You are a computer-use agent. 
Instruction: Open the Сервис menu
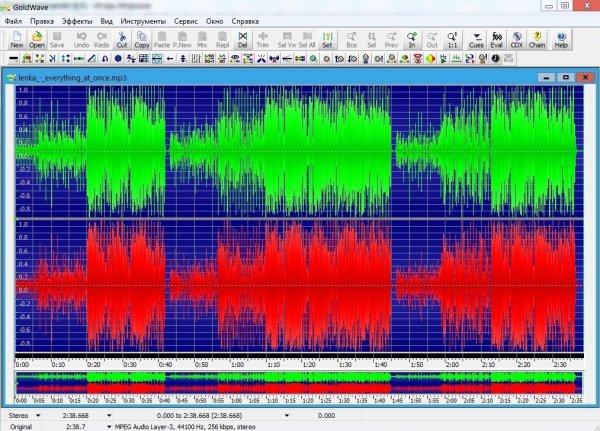186,21
